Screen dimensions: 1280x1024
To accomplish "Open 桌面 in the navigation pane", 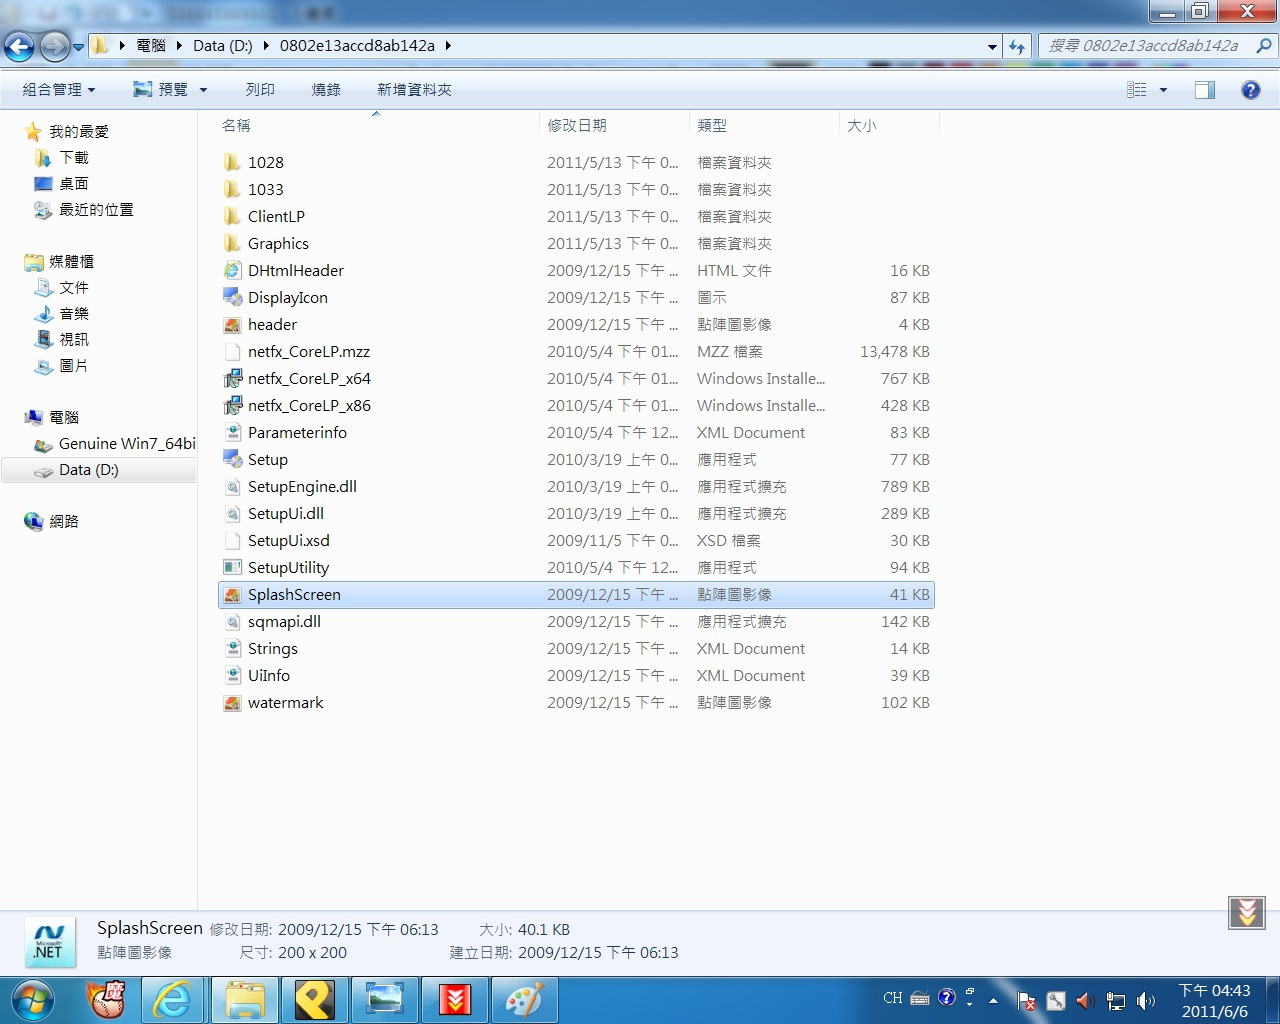I will point(74,184).
